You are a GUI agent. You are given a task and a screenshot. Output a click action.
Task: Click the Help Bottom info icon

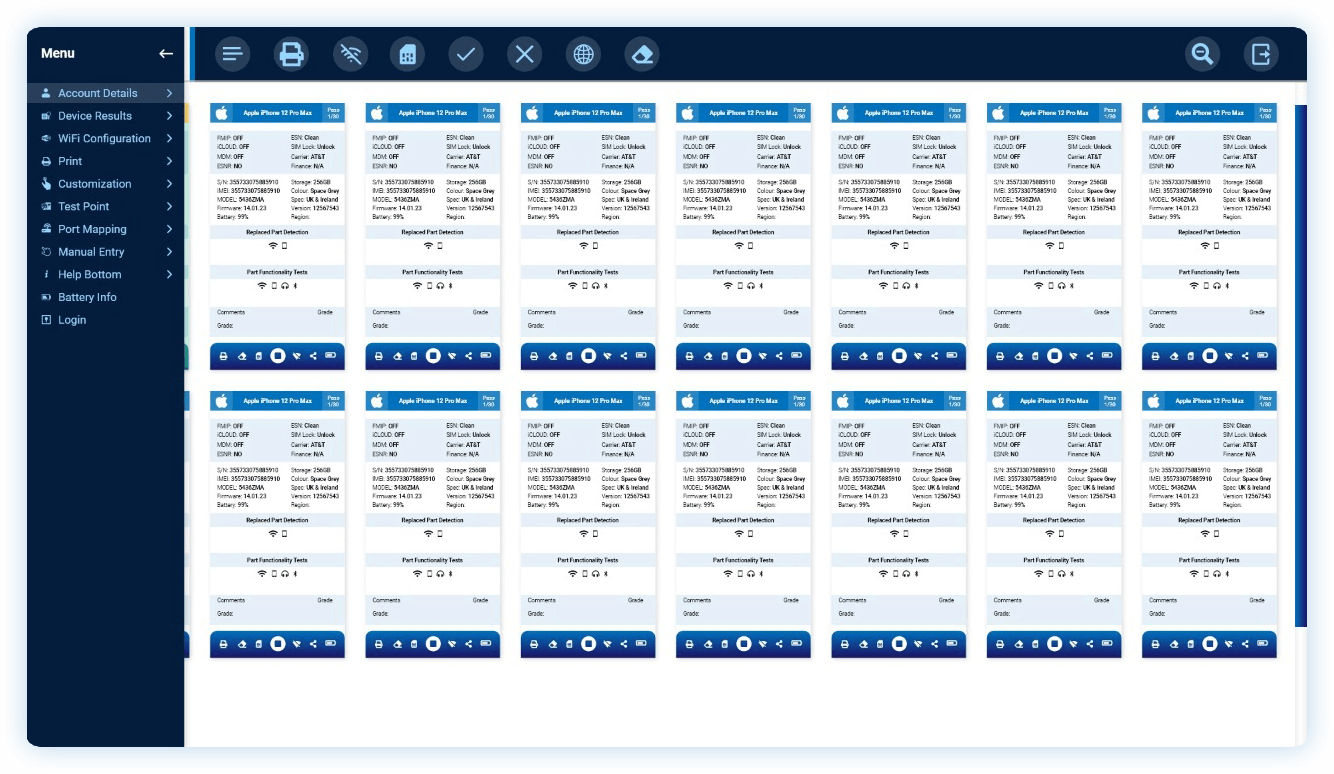[46, 274]
